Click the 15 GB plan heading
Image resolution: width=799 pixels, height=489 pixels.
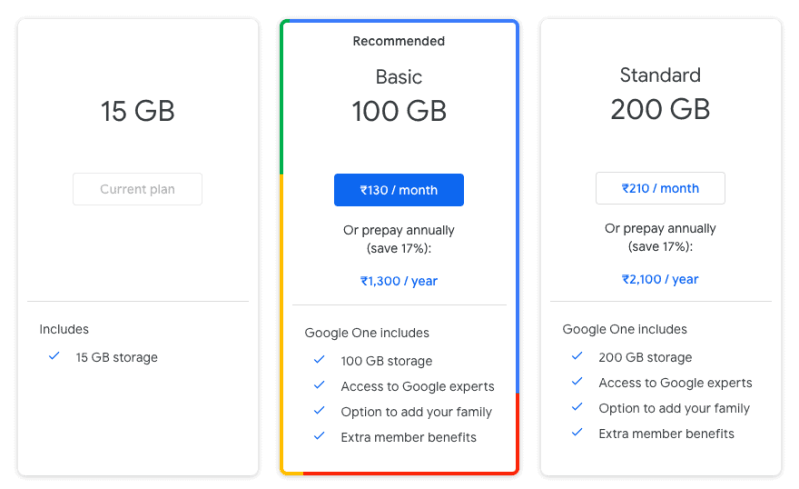pyautogui.click(x=138, y=111)
